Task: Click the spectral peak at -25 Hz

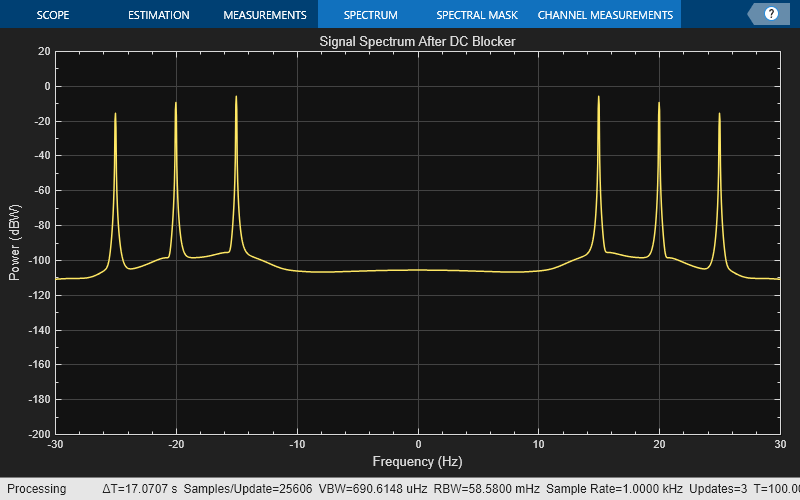Action: pyautogui.click(x=115, y=114)
